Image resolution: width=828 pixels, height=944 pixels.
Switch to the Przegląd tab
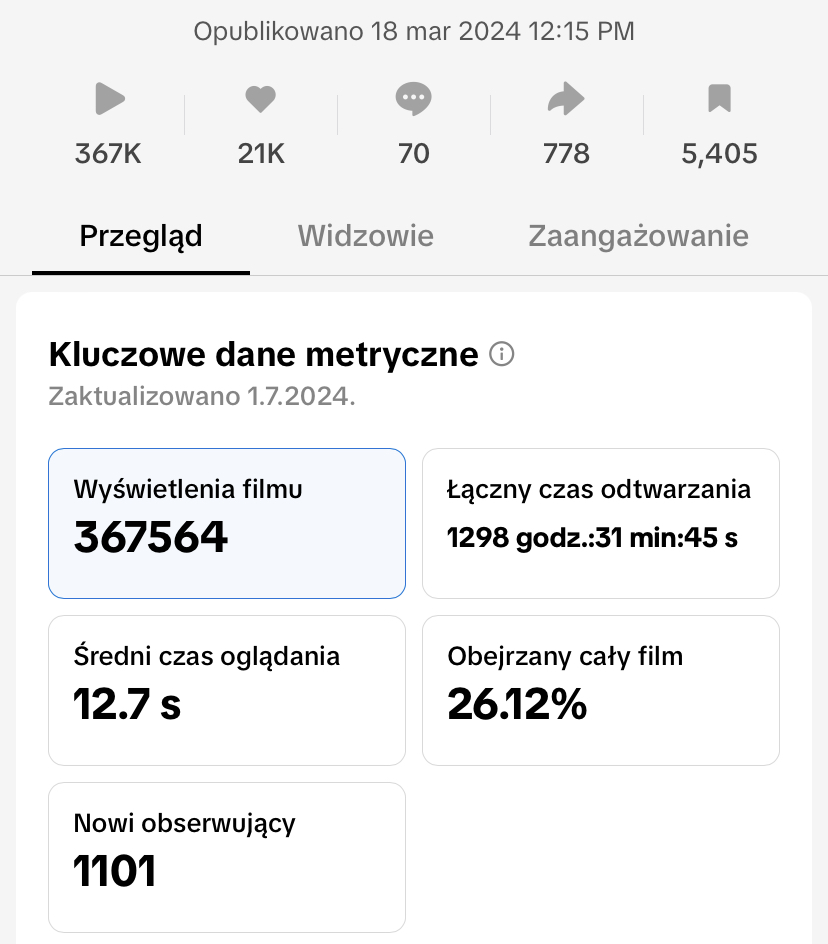click(141, 236)
